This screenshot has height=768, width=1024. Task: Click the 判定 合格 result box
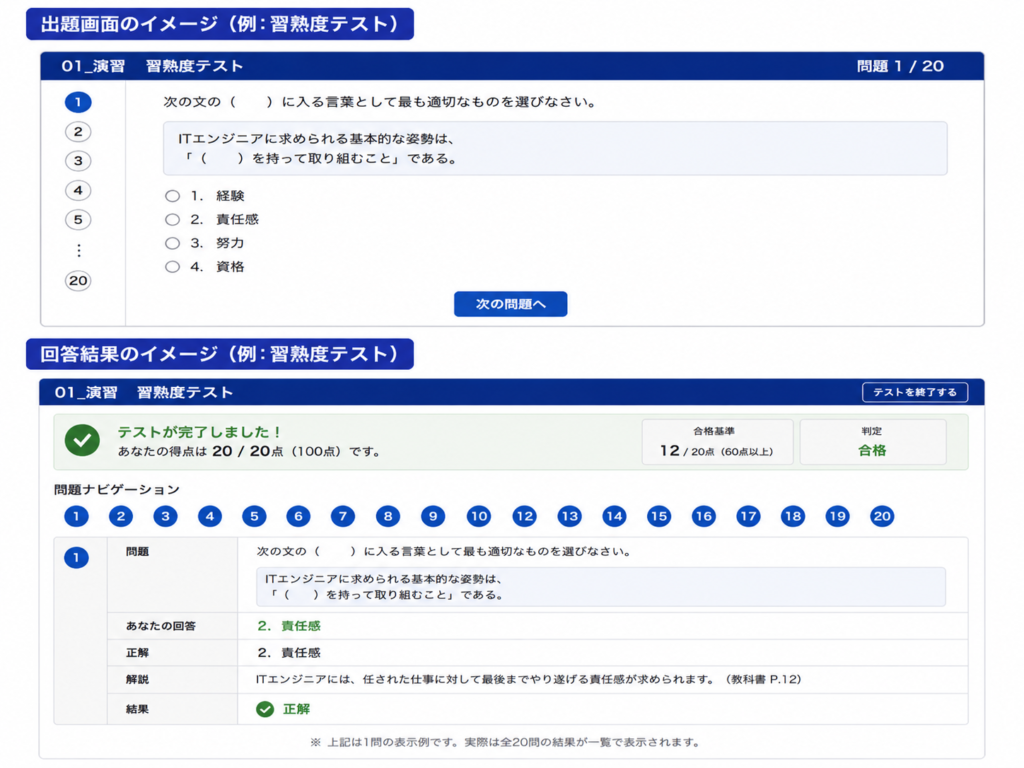coord(872,442)
